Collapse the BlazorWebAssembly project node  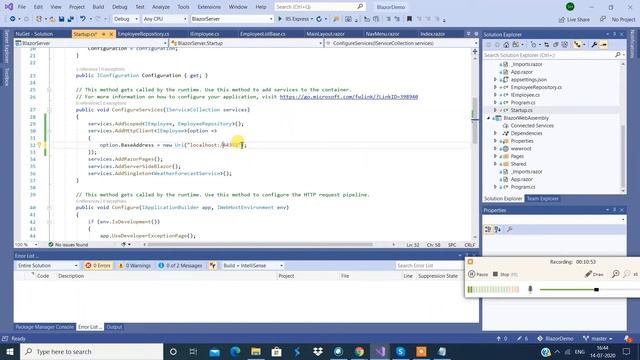489,118
